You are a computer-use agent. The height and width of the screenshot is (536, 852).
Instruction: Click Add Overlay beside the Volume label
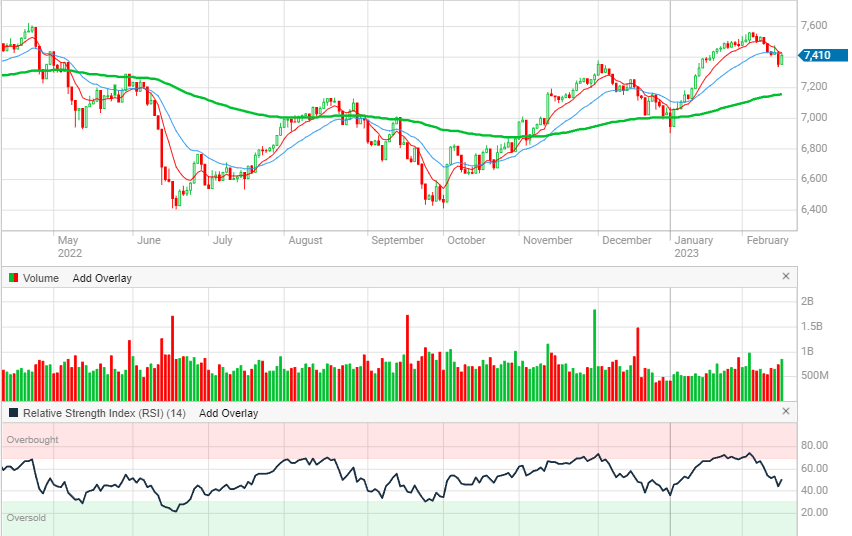102,278
